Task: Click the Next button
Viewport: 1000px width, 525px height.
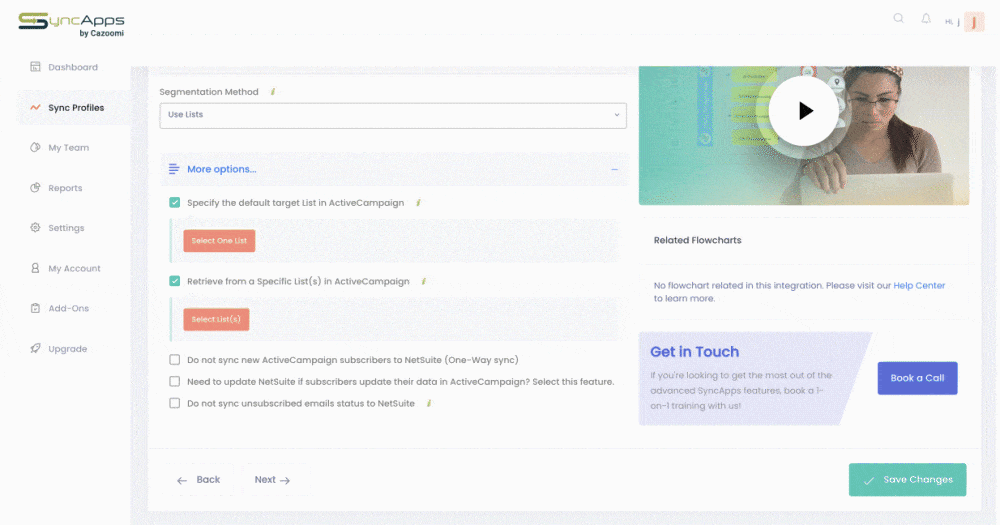Action: click(x=272, y=480)
